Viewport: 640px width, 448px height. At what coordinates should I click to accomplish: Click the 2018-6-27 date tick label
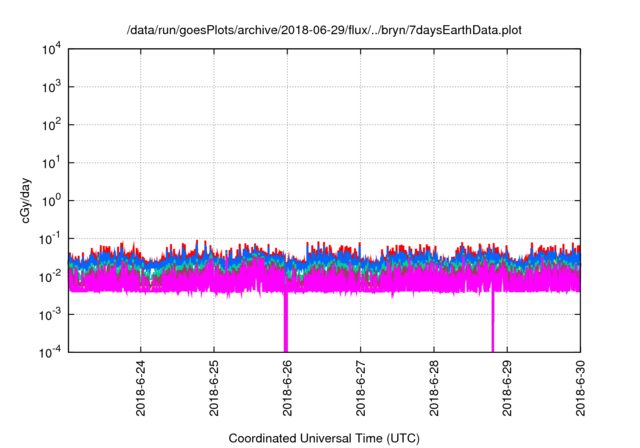[360, 388]
